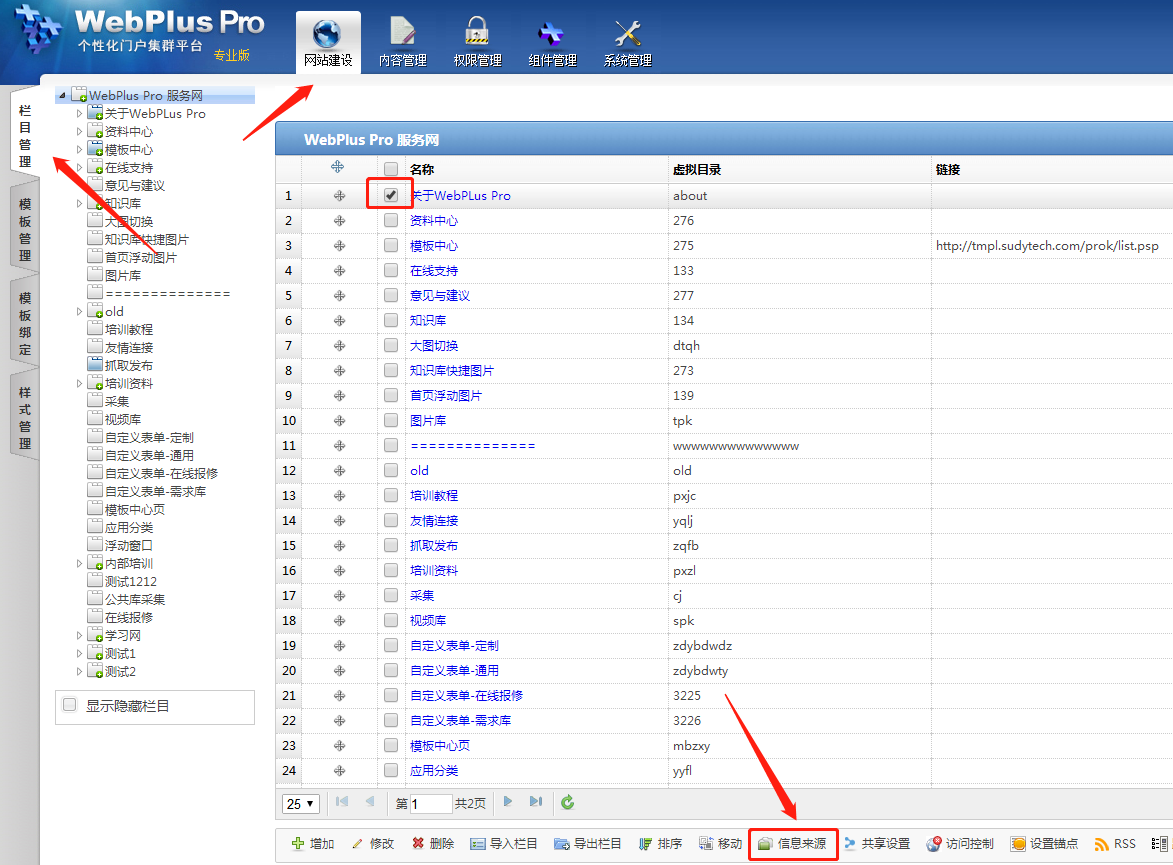Open 权限管理 lock icon module
Viewport: 1173px width, 865px height.
click(477, 43)
